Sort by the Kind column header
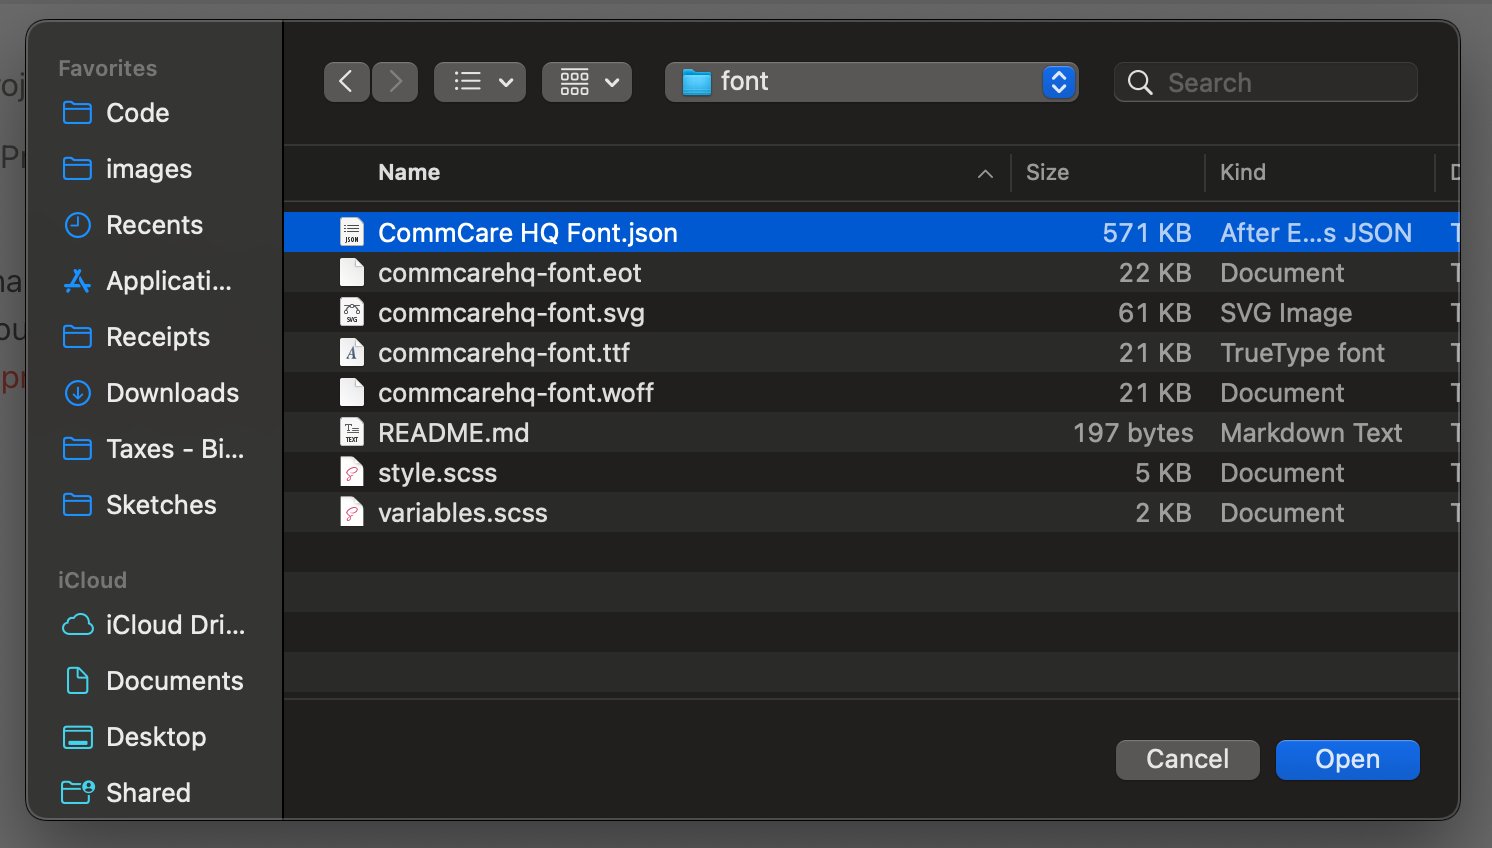 1243,172
